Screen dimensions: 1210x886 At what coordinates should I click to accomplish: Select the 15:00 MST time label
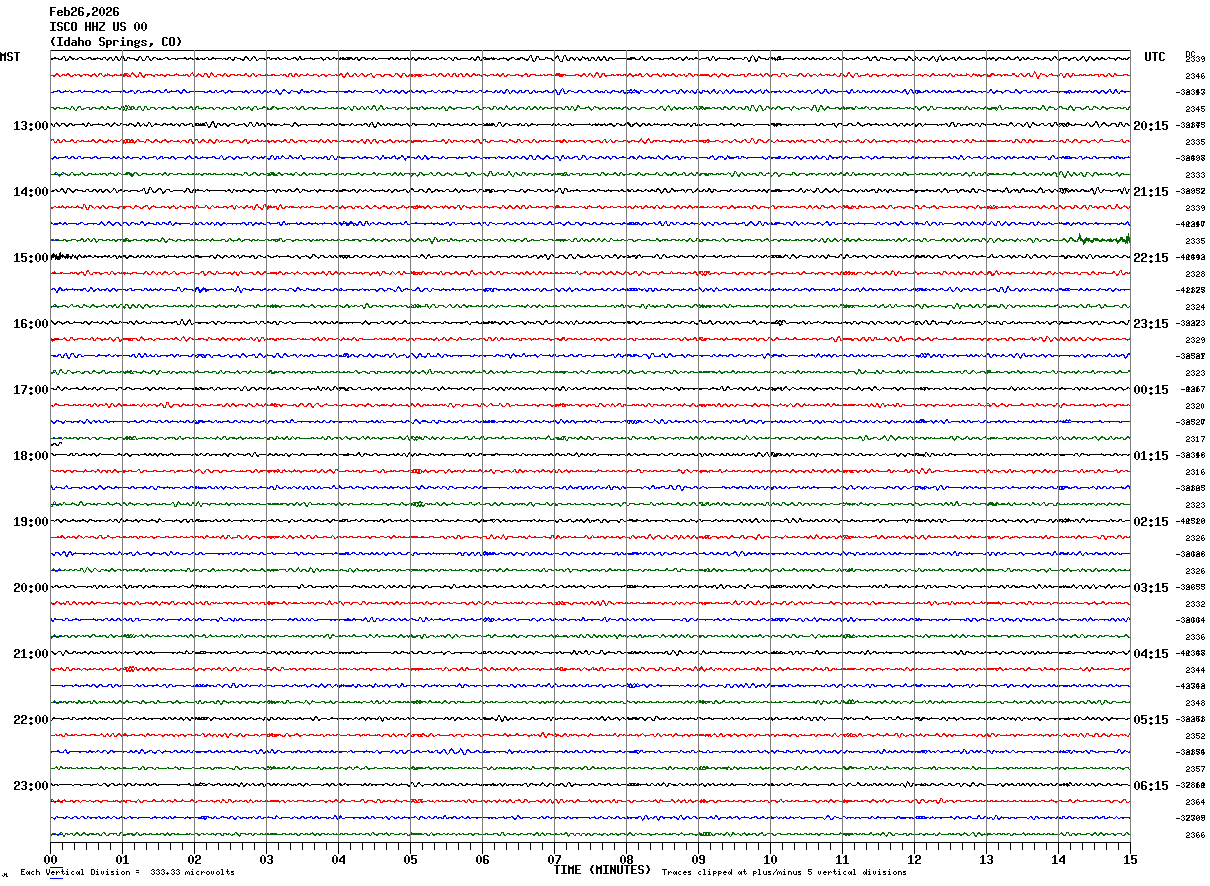tap(30, 258)
